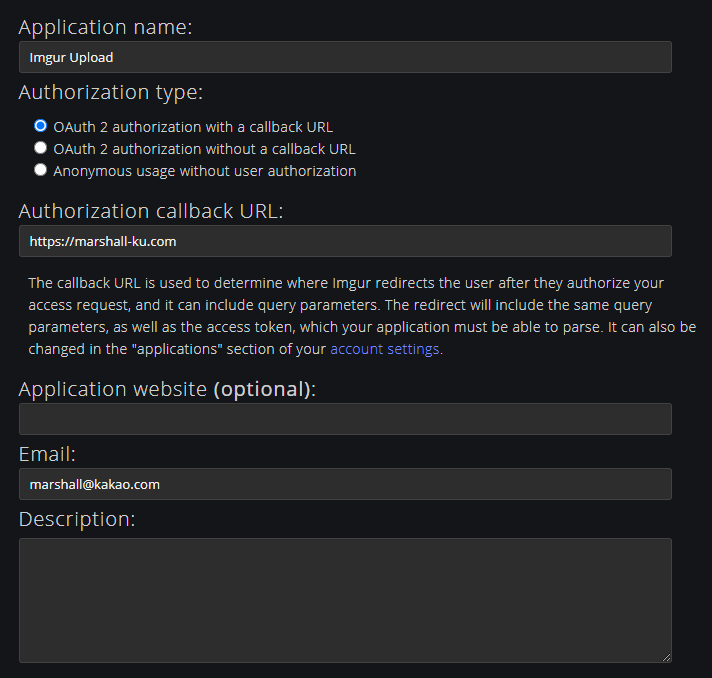The height and width of the screenshot is (678, 712).
Task: Select OAuth 2 without a callback URL radio button
Action: pyautogui.click(x=41, y=148)
